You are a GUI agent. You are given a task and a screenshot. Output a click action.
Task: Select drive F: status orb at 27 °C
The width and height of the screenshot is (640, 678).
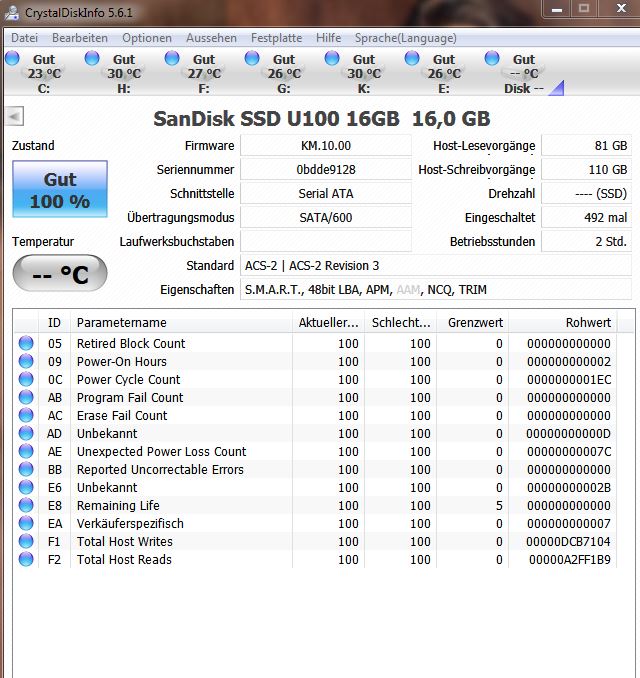click(x=172, y=58)
